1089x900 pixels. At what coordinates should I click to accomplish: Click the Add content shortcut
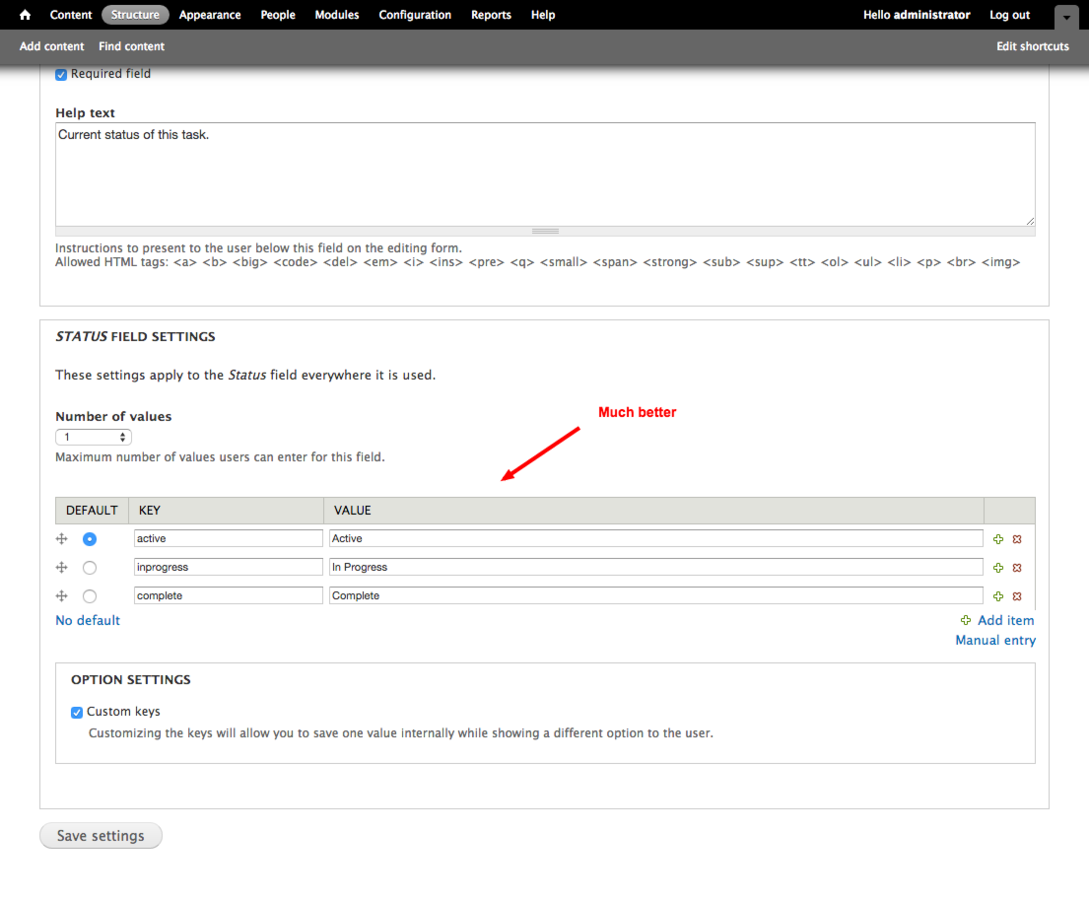coord(52,47)
